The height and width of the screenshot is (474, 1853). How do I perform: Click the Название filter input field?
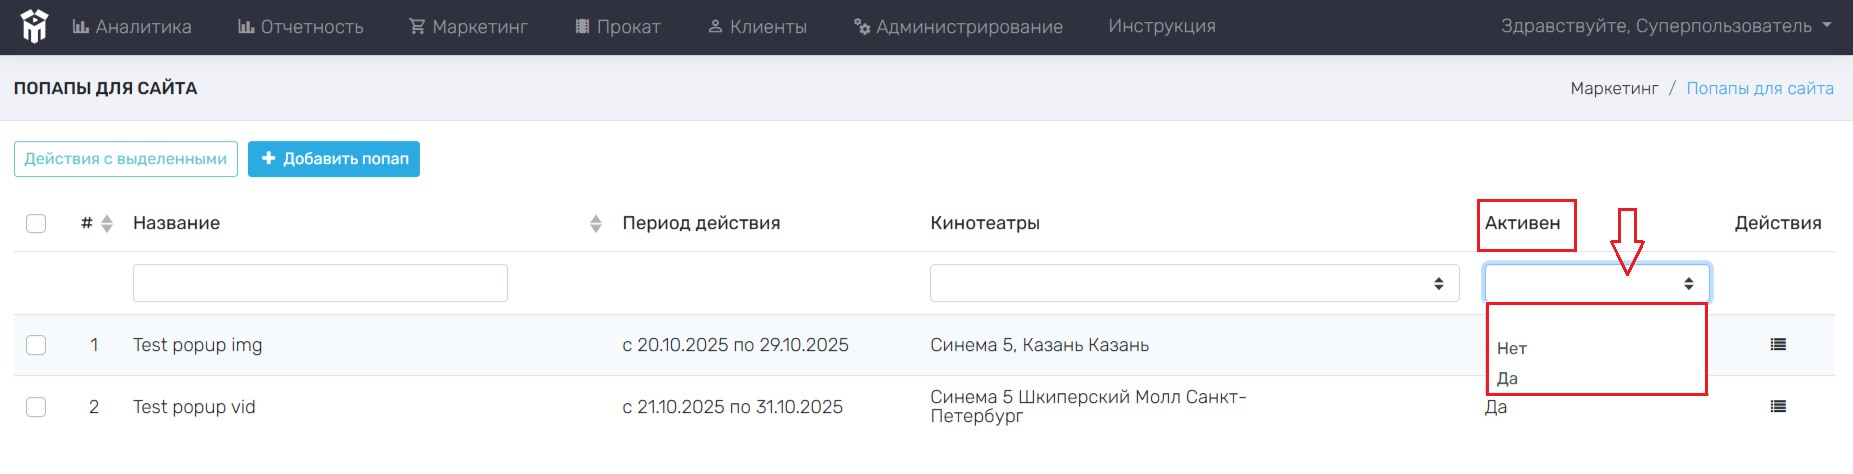[320, 283]
